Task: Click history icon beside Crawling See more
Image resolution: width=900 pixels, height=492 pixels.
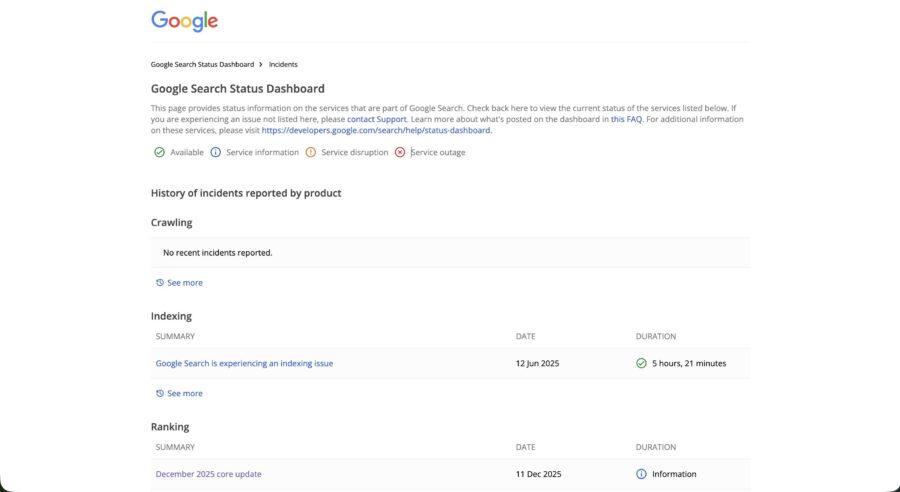Action: [160, 282]
